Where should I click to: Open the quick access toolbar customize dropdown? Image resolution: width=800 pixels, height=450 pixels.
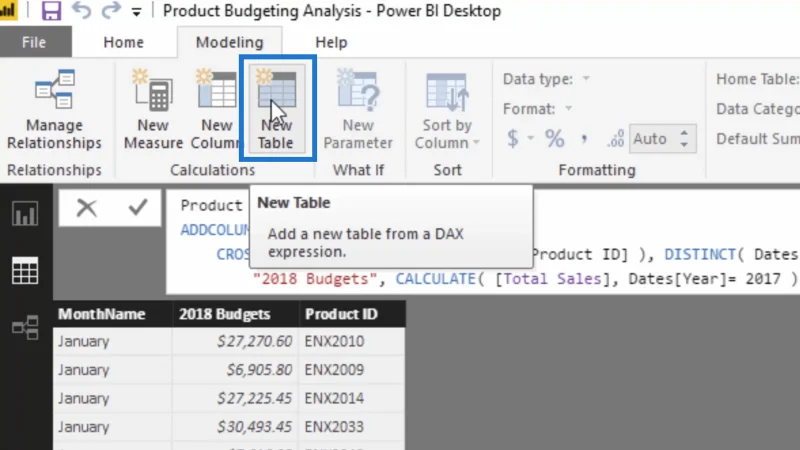(x=136, y=12)
